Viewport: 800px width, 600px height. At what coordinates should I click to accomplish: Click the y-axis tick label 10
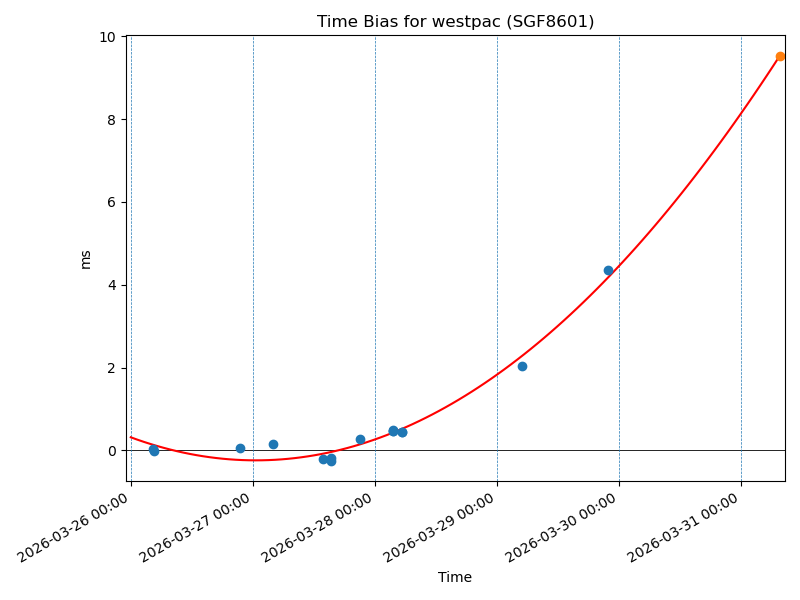pyautogui.click(x=108, y=37)
